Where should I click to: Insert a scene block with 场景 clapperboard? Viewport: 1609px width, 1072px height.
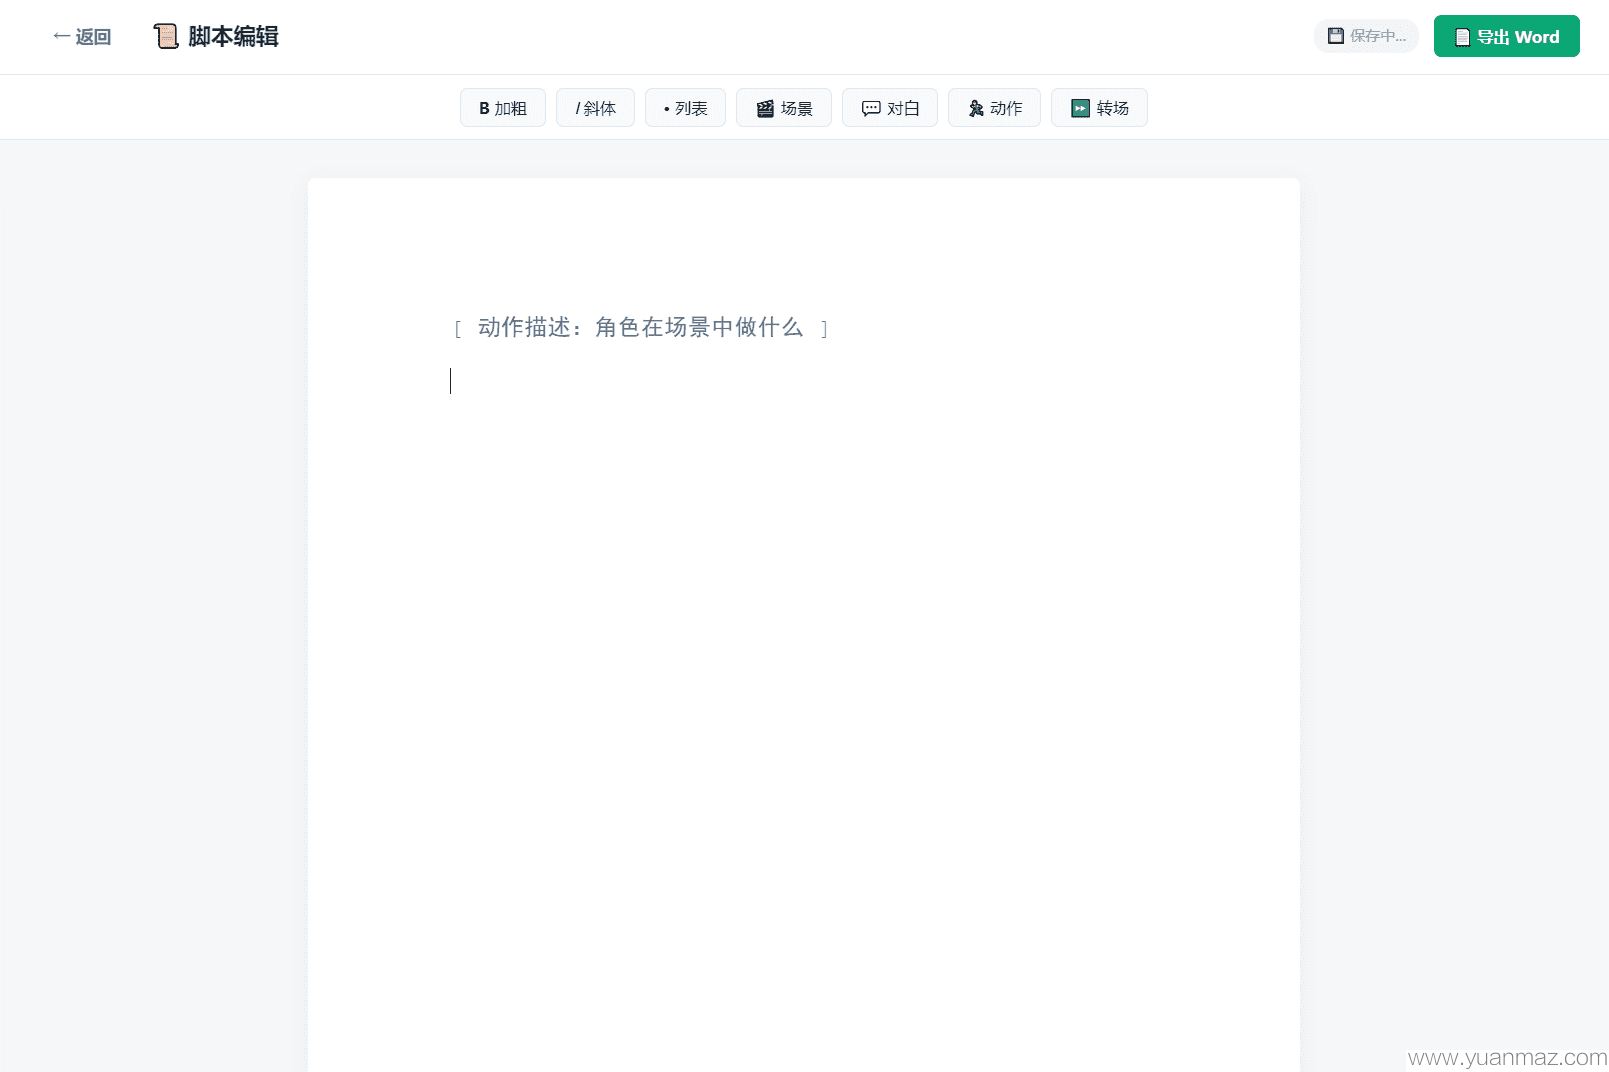[x=784, y=108]
